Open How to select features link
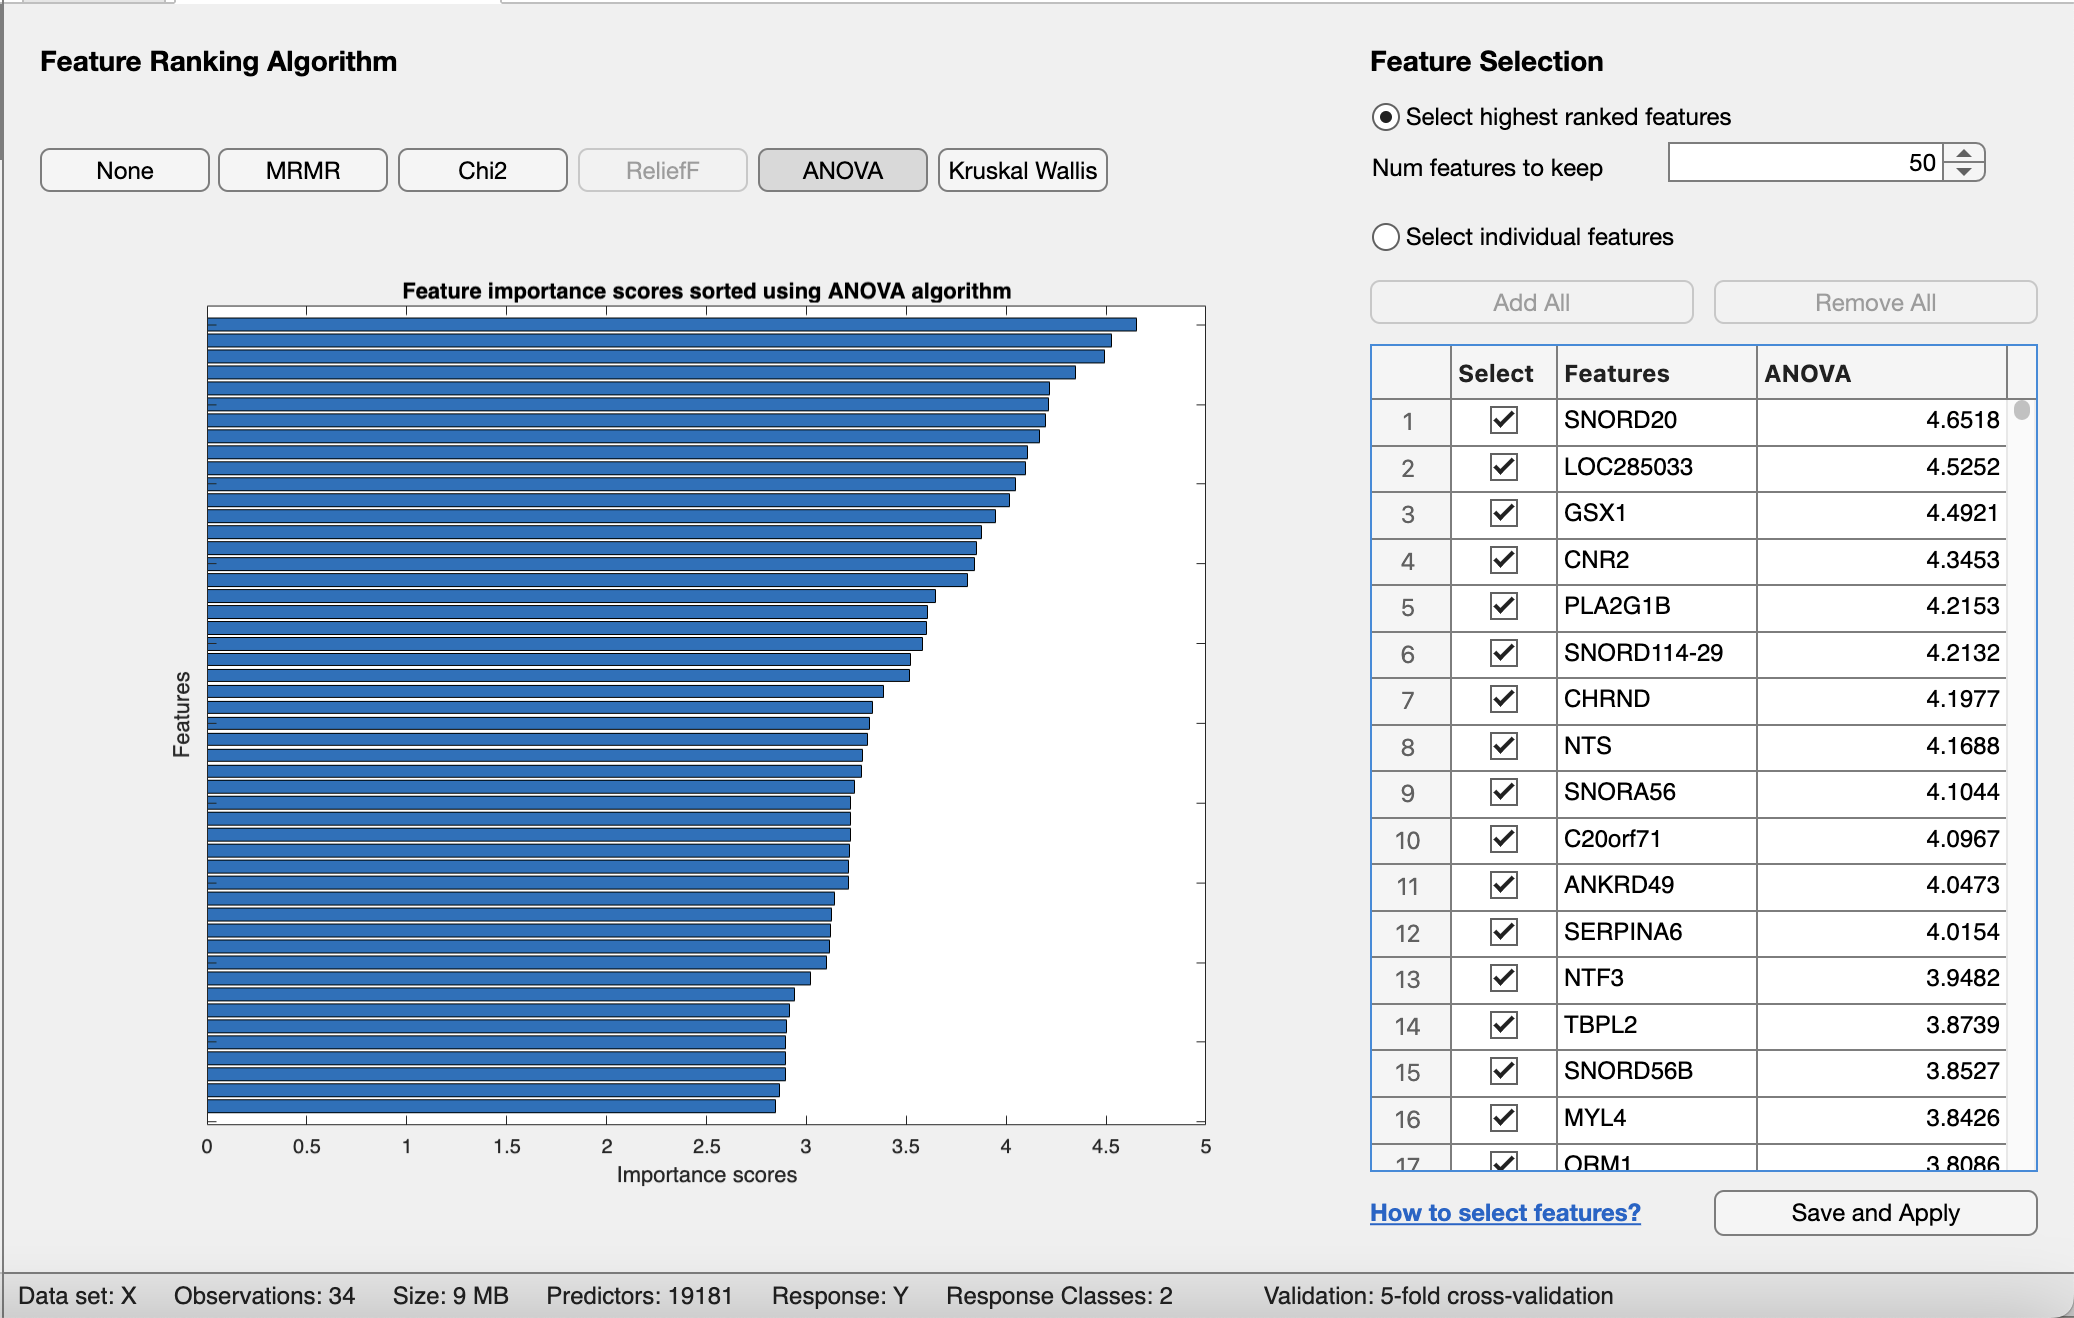 [x=1505, y=1213]
